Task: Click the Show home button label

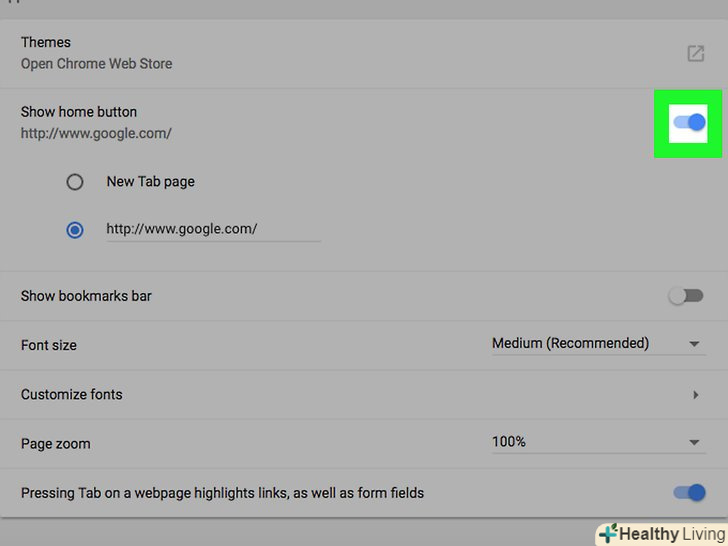Action: click(79, 112)
